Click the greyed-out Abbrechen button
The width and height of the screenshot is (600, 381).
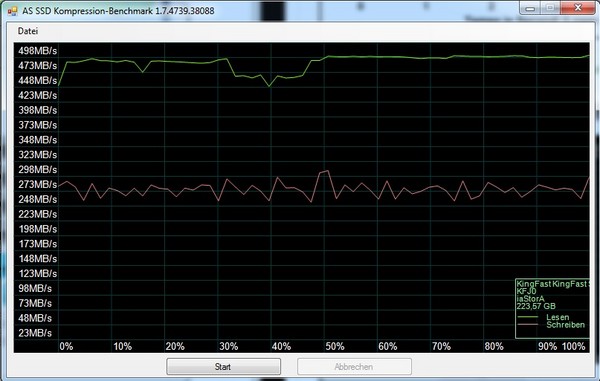tap(354, 366)
